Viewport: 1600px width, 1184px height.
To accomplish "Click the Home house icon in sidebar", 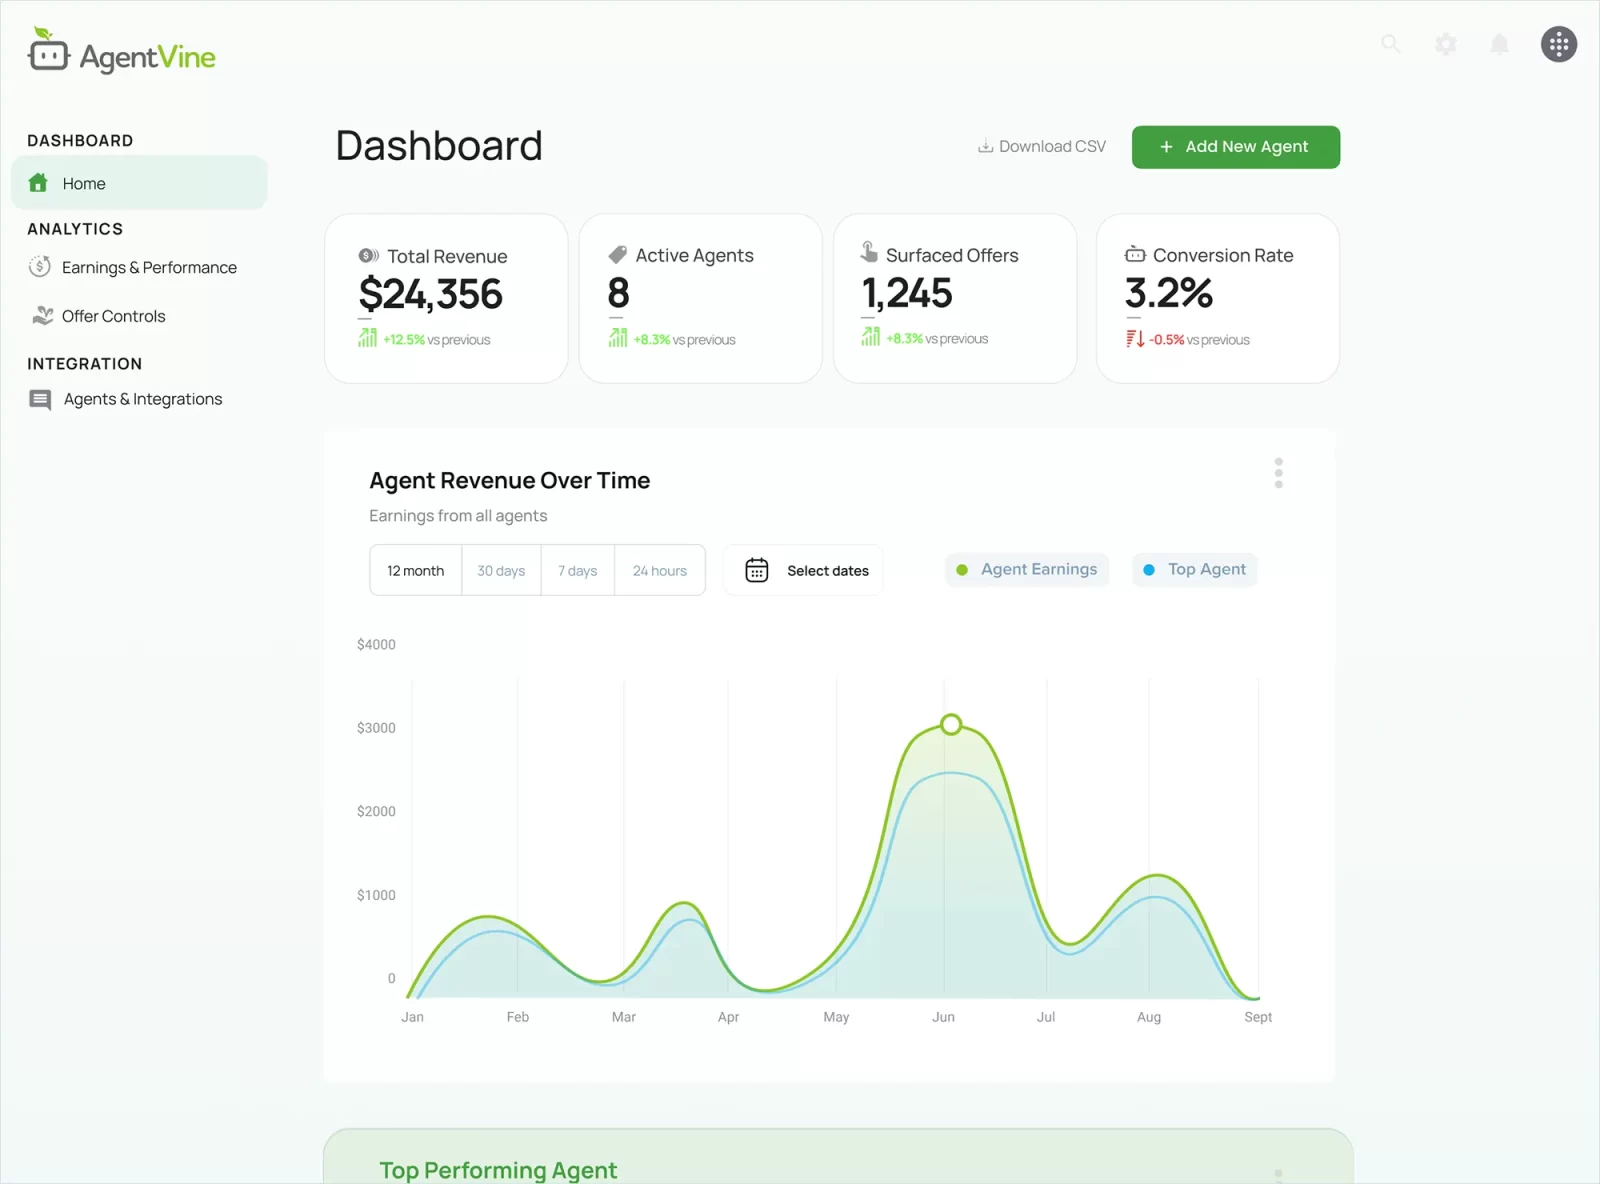I will [x=39, y=183].
